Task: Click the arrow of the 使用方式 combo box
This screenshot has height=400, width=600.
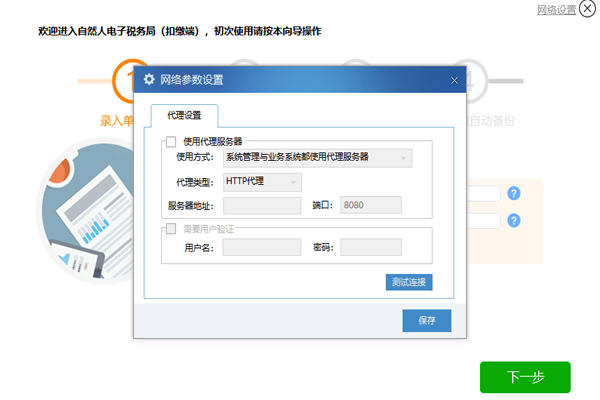Action: tap(403, 158)
